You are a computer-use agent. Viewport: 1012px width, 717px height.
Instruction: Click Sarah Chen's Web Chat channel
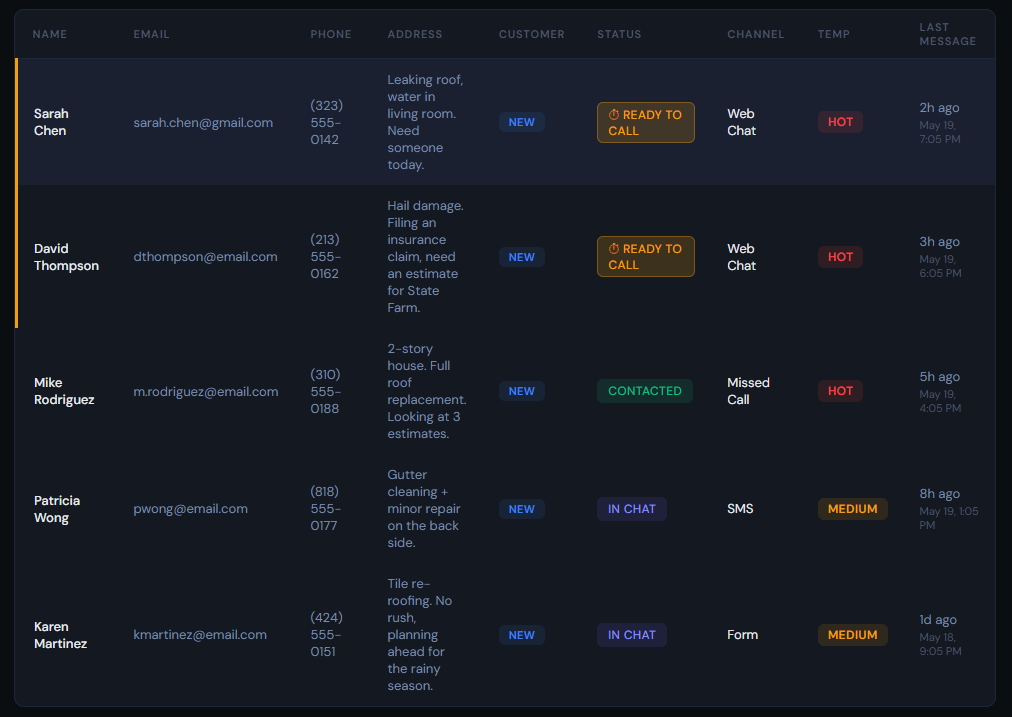[x=742, y=122]
